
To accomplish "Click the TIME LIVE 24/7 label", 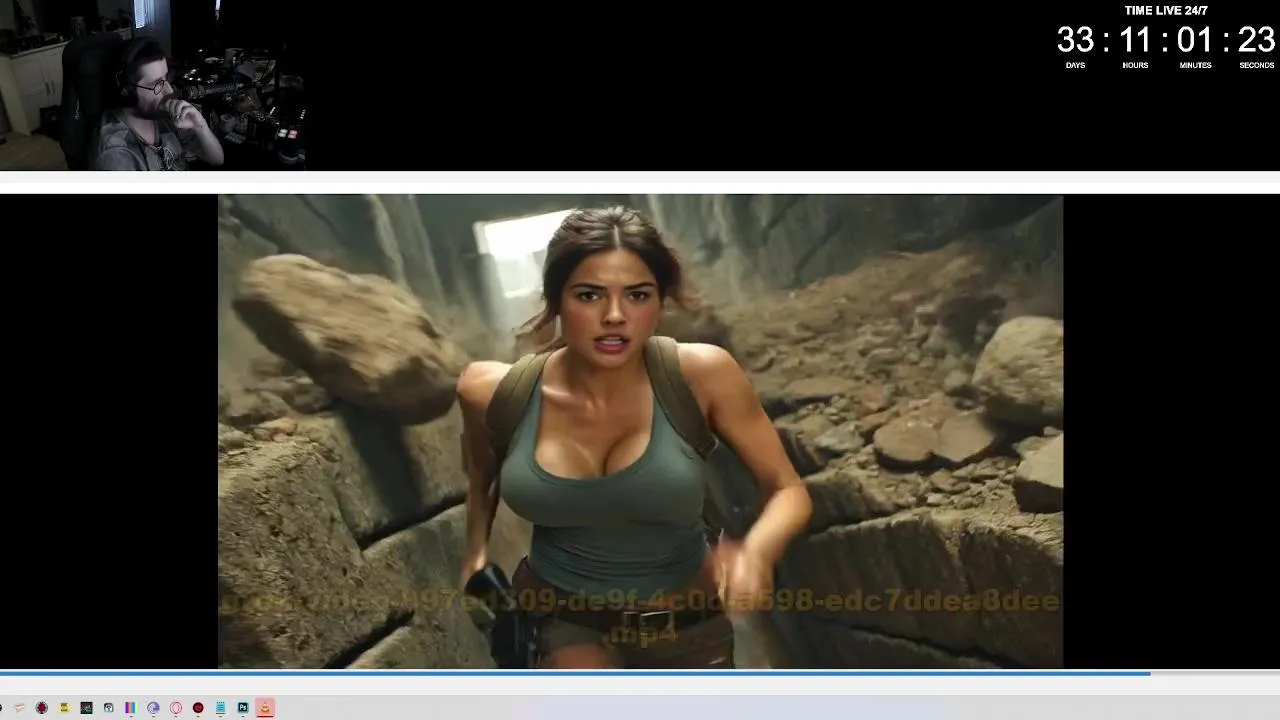I will 1165,11.
